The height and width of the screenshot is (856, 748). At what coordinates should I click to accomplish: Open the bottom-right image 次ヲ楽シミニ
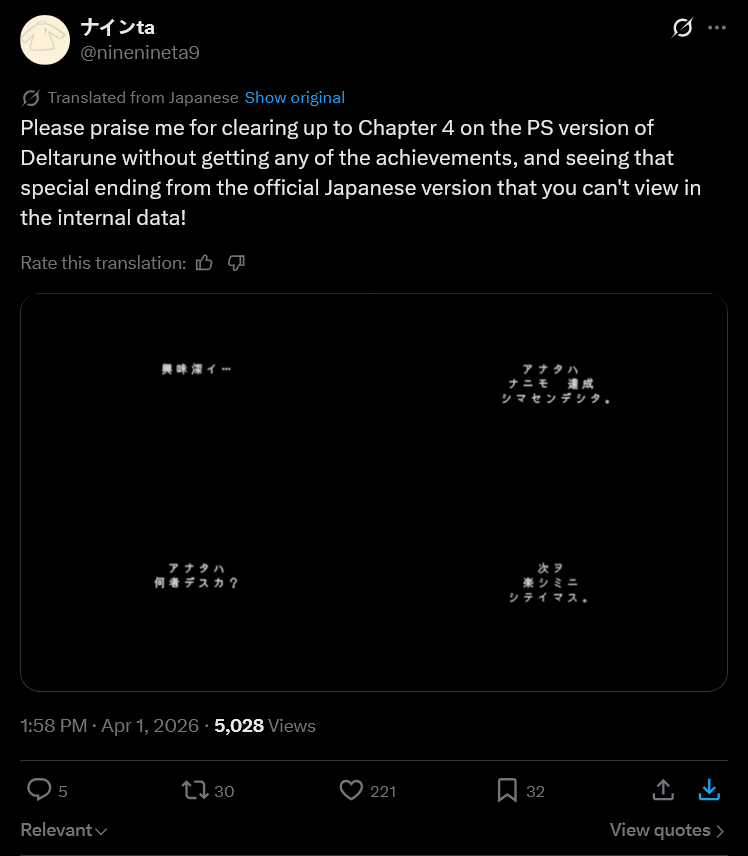(551, 592)
